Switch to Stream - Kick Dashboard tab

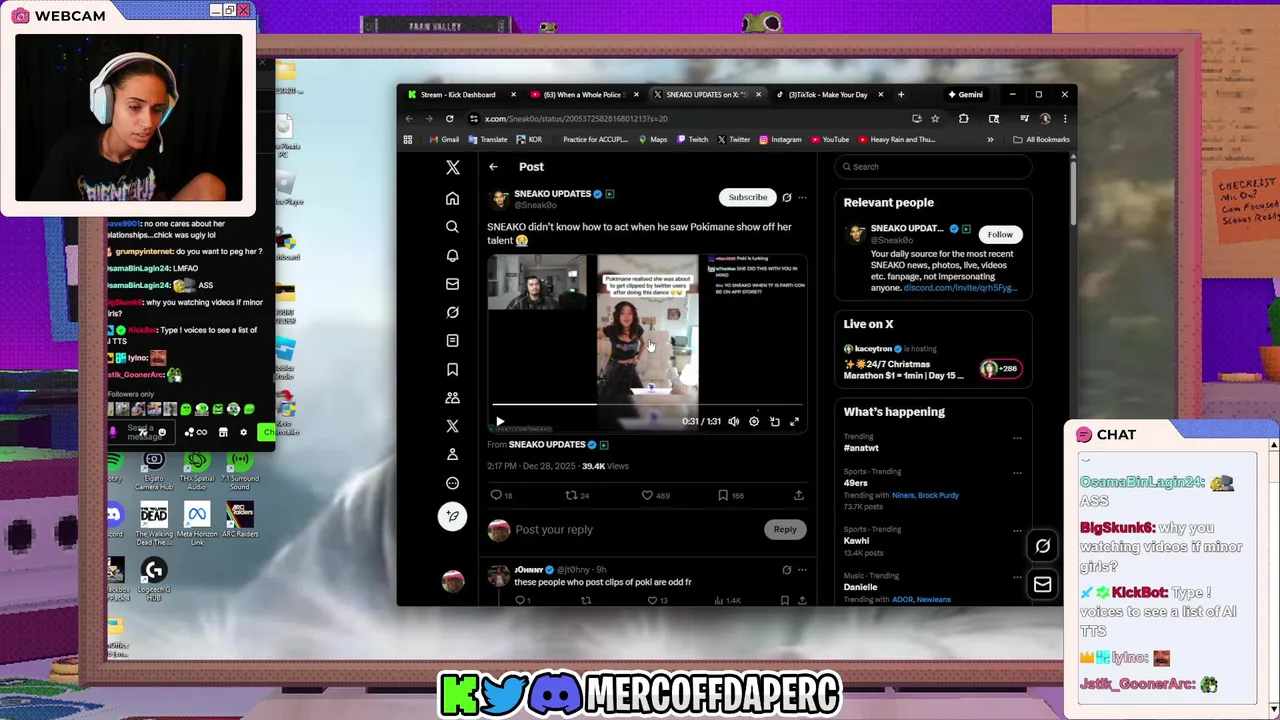point(460,95)
